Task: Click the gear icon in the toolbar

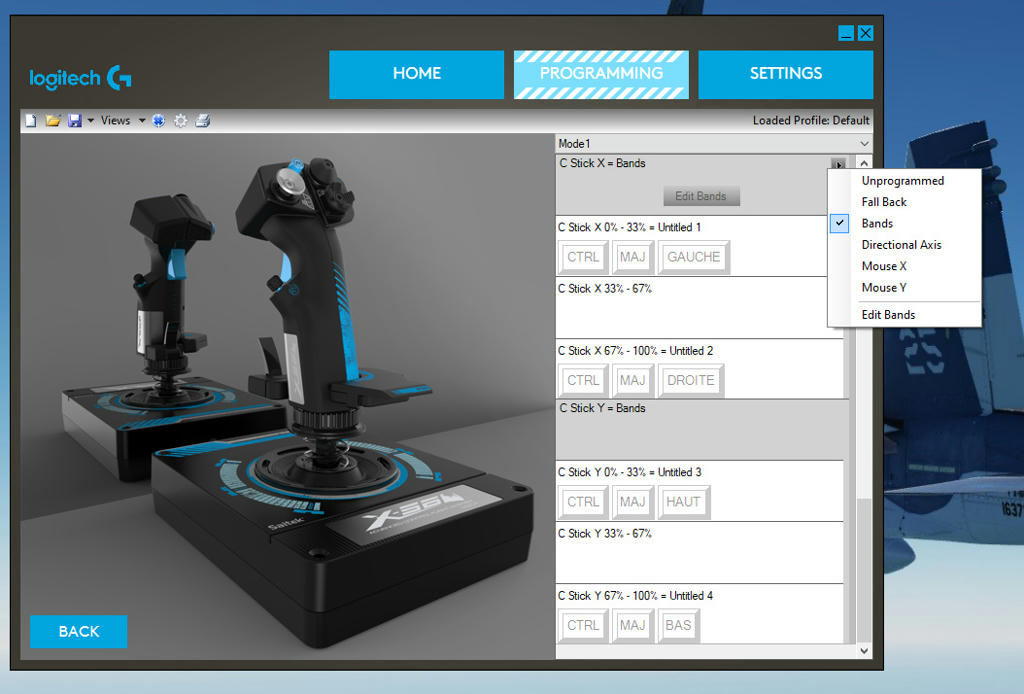Action: [x=181, y=121]
